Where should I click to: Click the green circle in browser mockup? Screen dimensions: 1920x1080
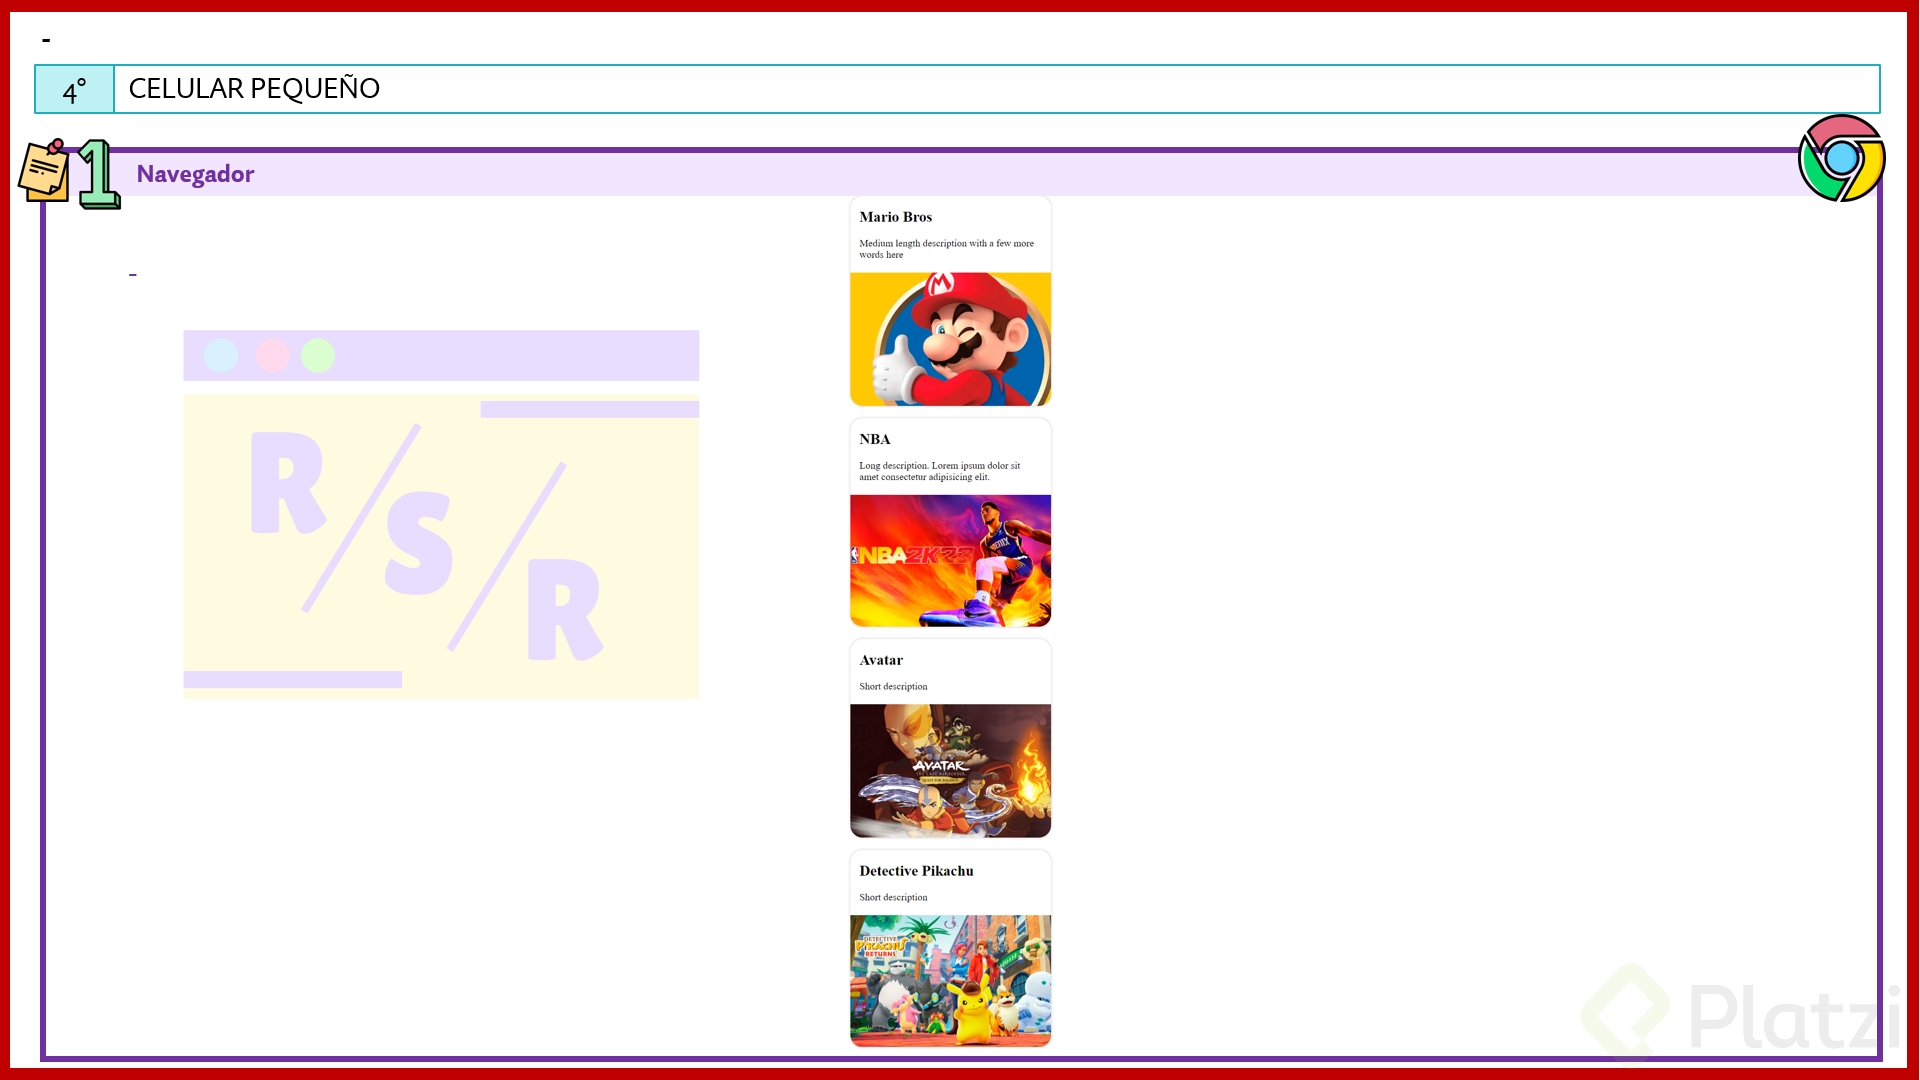[x=318, y=356]
